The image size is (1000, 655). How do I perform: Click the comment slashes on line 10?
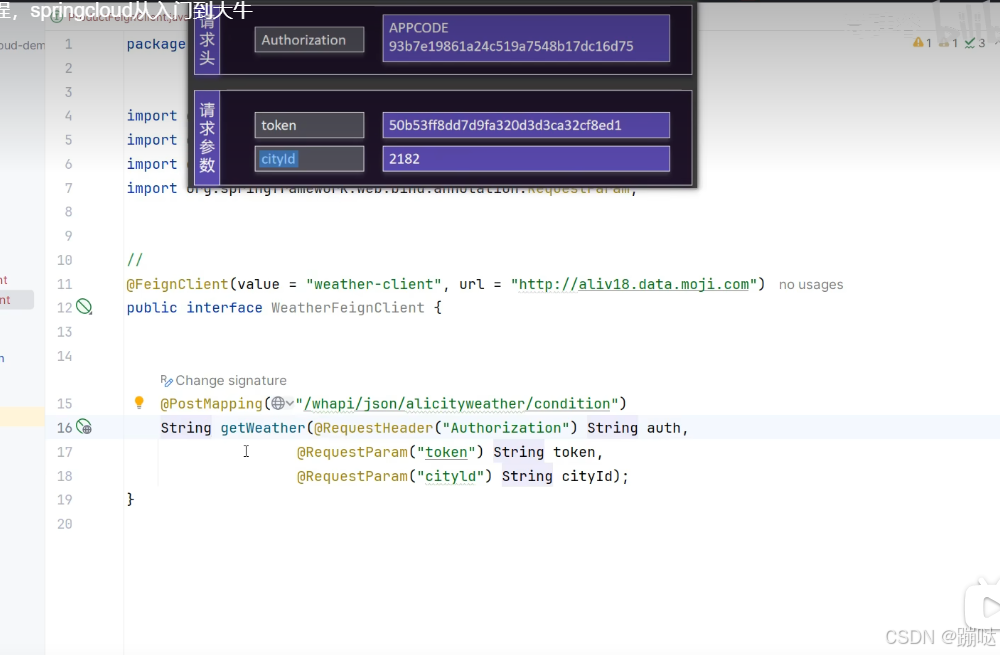click(135, 260)
